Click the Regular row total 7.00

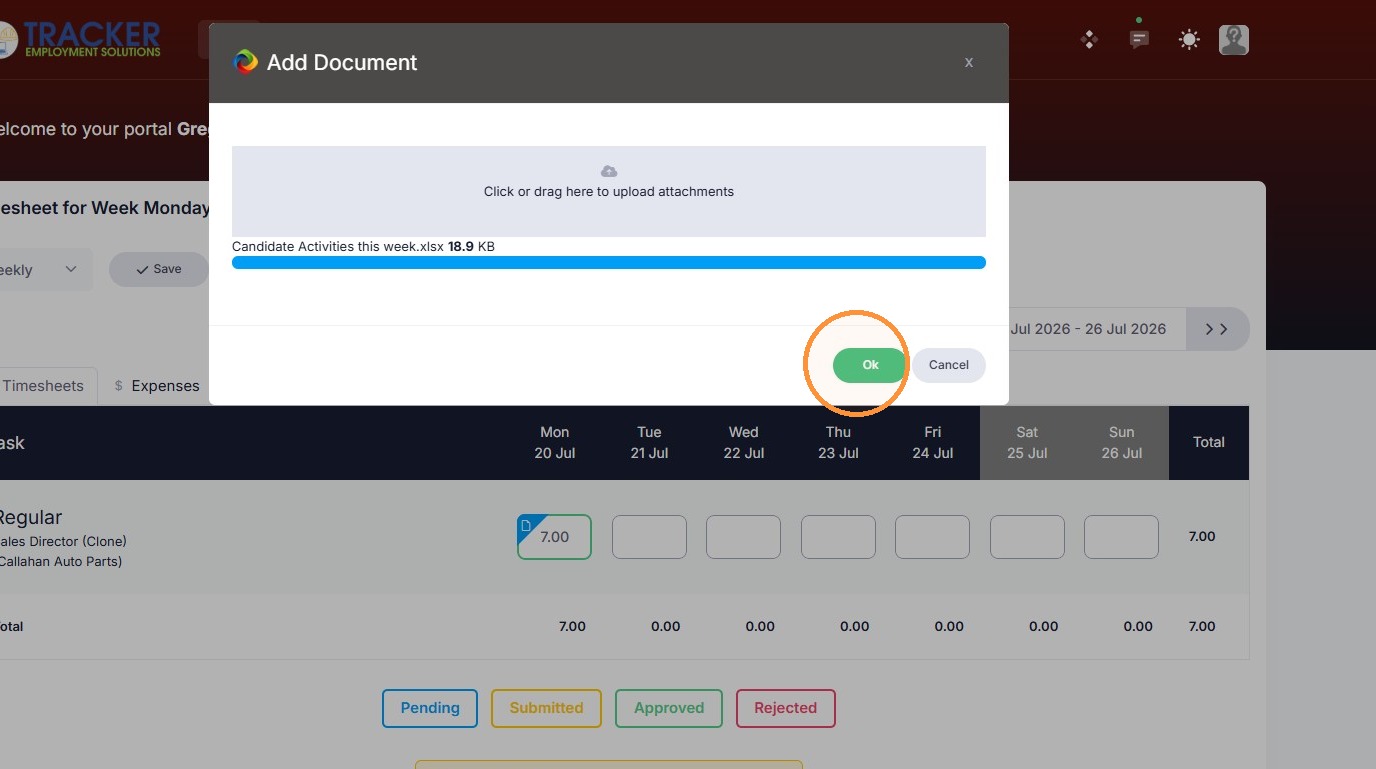1202,537
